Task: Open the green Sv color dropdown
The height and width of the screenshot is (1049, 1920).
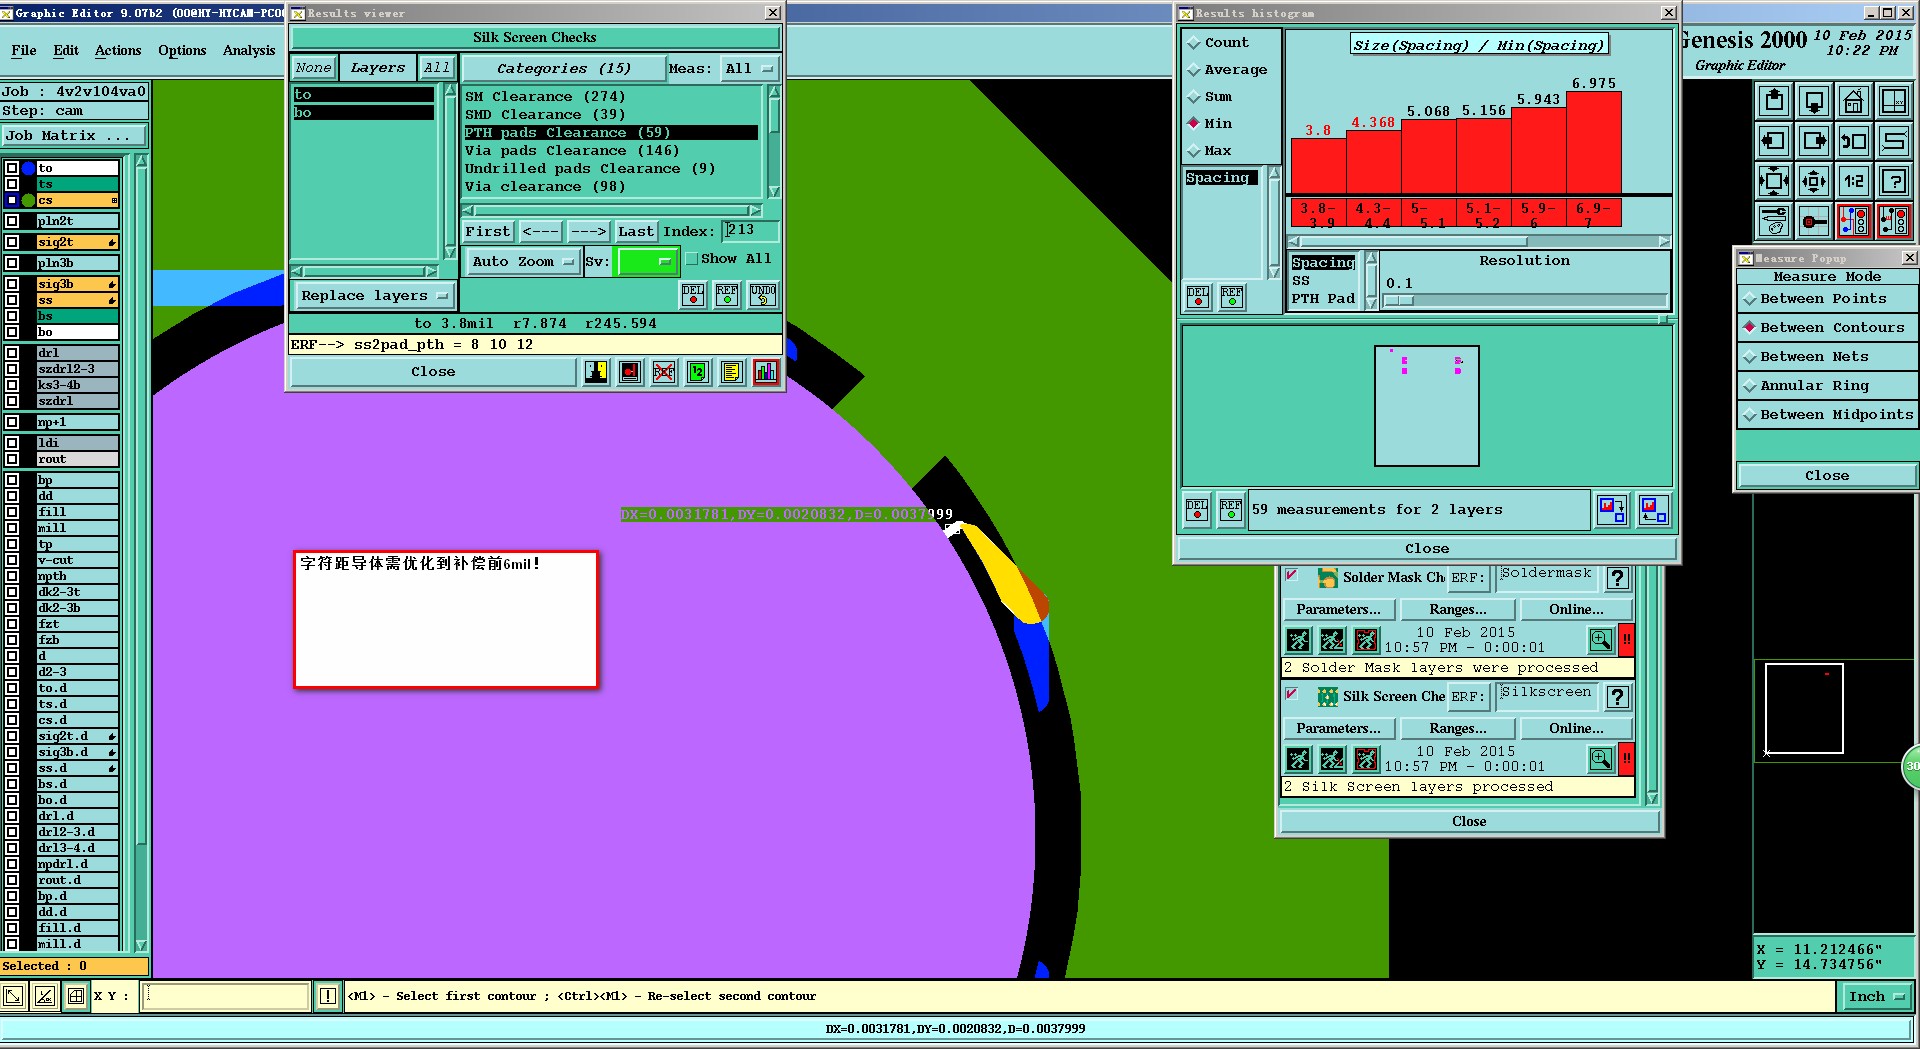Action: pyautogui.click(x=647, y=262)
